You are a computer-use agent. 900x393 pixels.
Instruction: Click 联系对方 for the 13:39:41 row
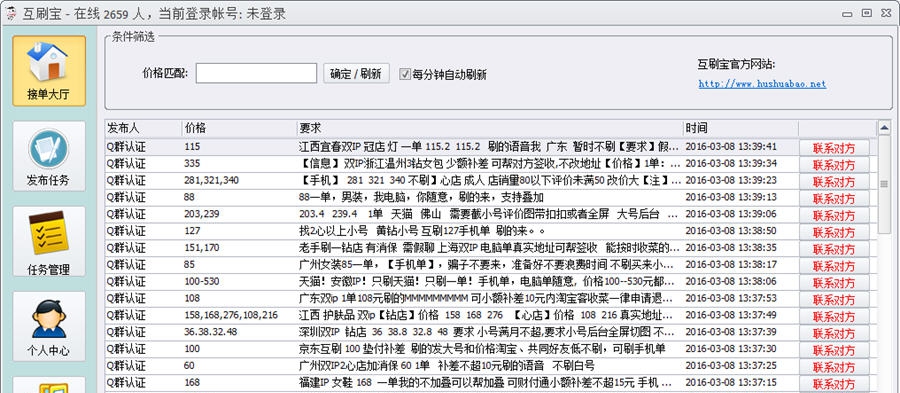click(x=834, y=148)
